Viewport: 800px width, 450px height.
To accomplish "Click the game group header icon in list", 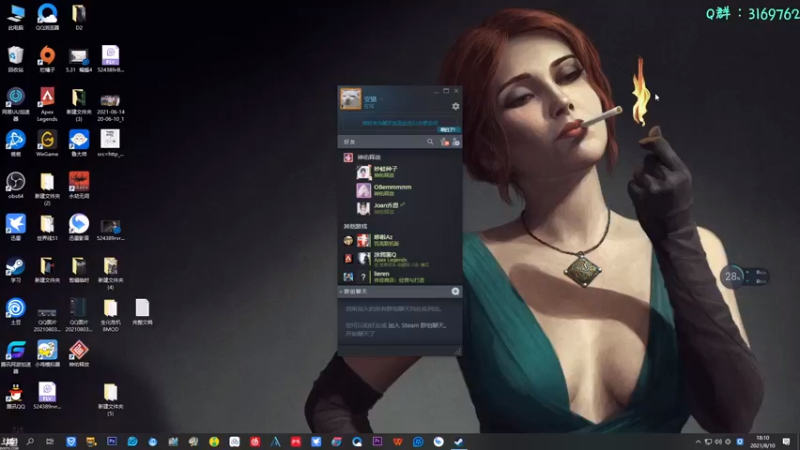I will point(348,157).
